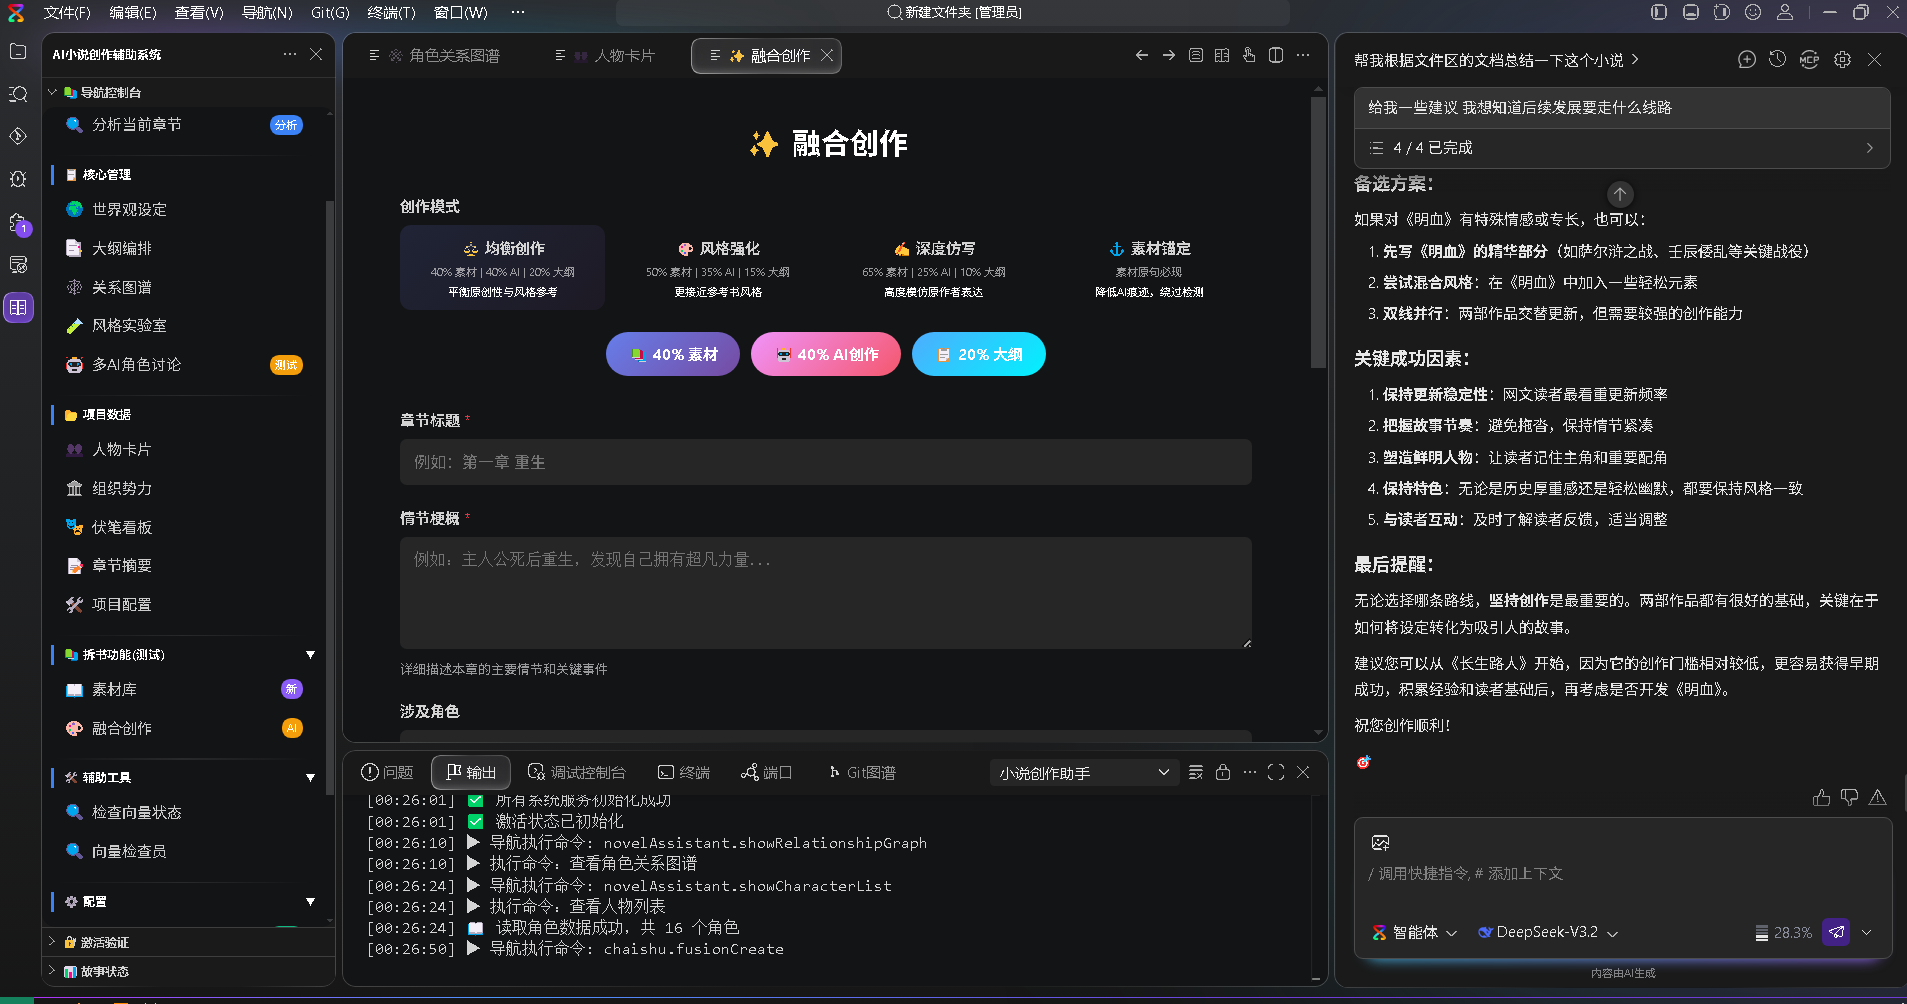1907x1004 pixels.
Task: Open the Run and Debug bug icon
Action: pyautogui.click(x=18, y=179)
